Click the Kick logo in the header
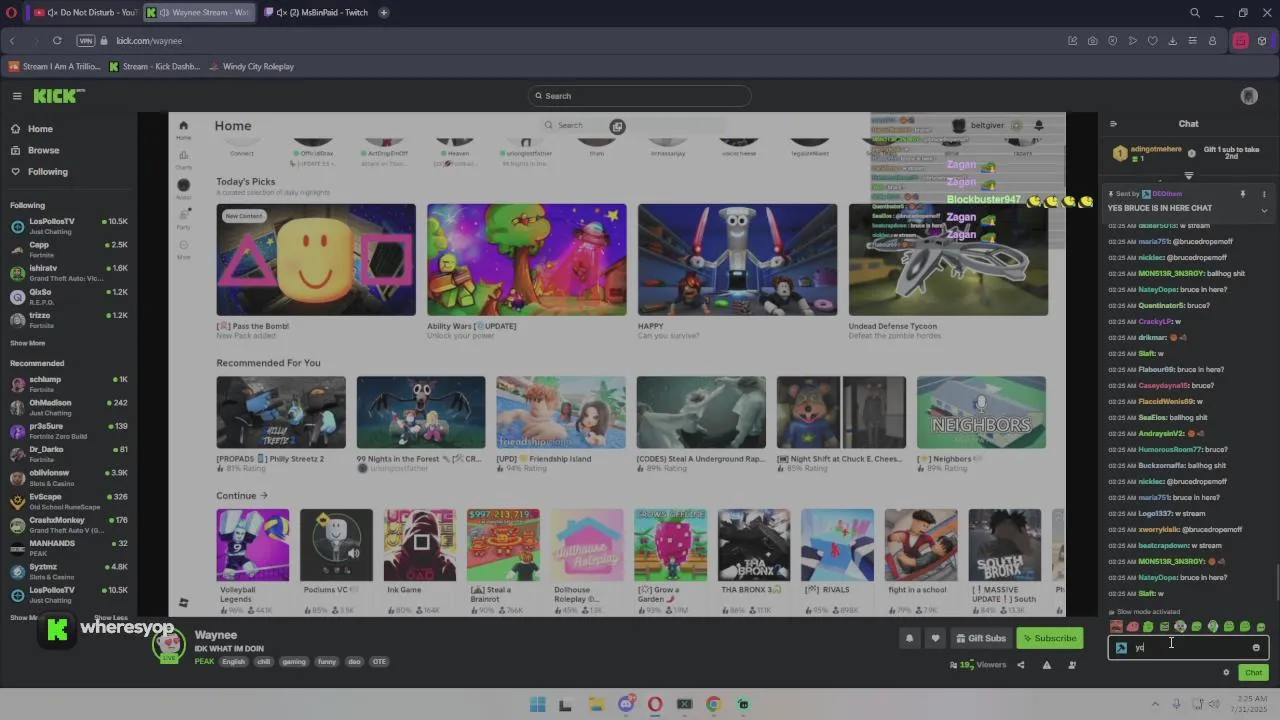 pos(58,96)
